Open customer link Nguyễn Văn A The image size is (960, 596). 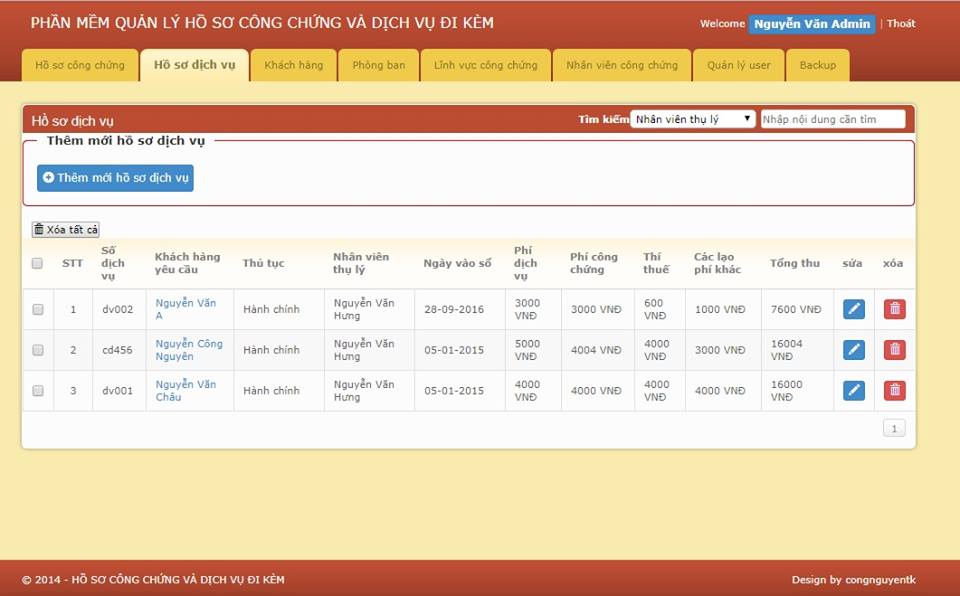[x=186, y=309]
